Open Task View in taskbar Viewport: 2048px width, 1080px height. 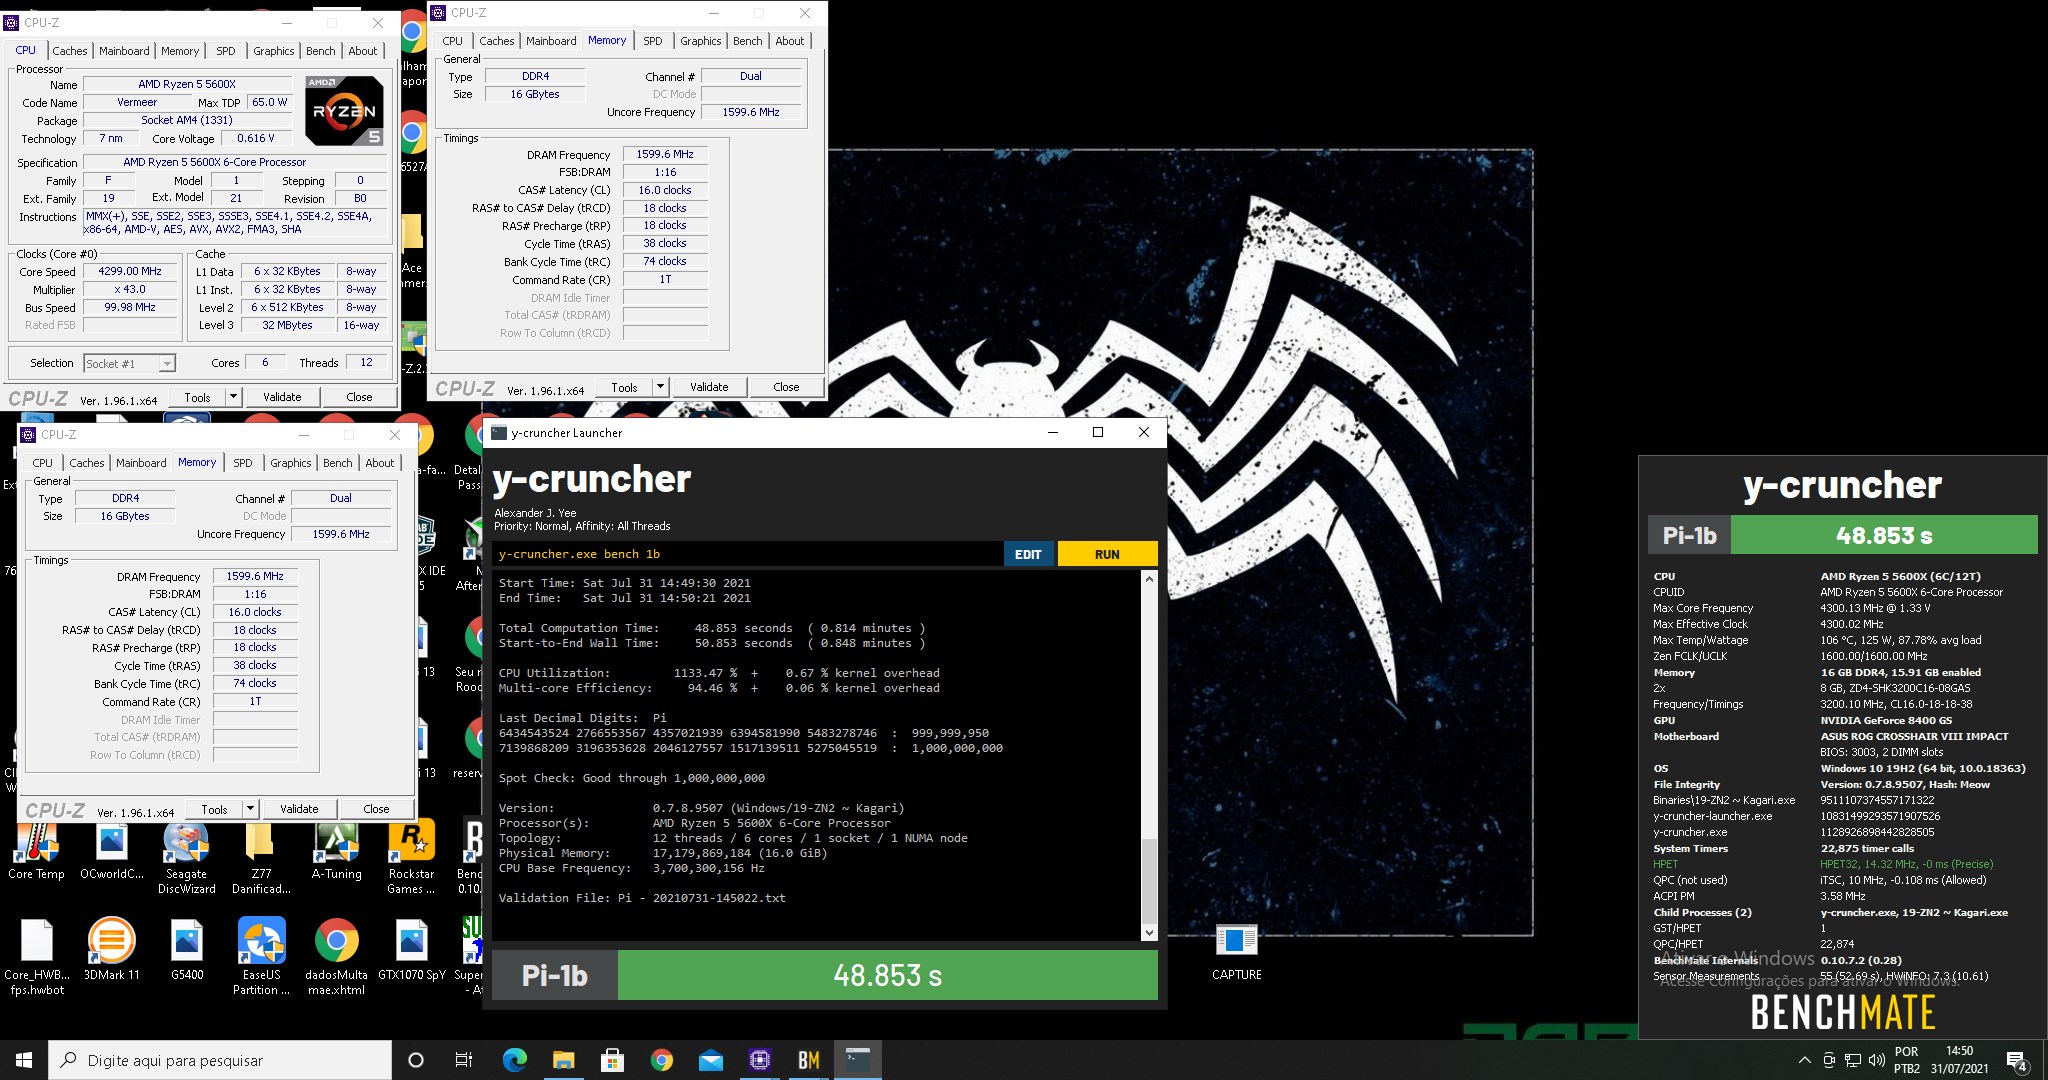[x=464, y=1060]
